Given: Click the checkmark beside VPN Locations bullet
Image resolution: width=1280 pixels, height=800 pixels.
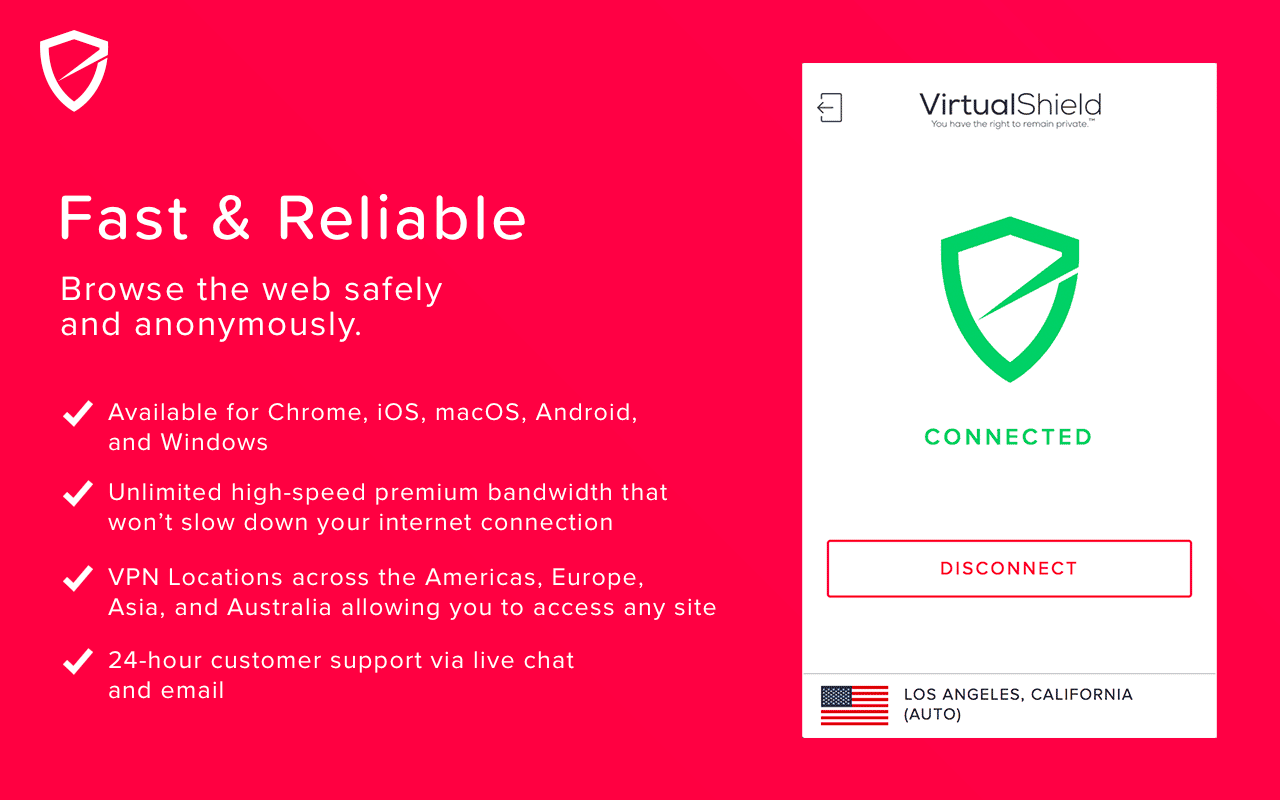Looking at the screenshot, I should point(77,577).
